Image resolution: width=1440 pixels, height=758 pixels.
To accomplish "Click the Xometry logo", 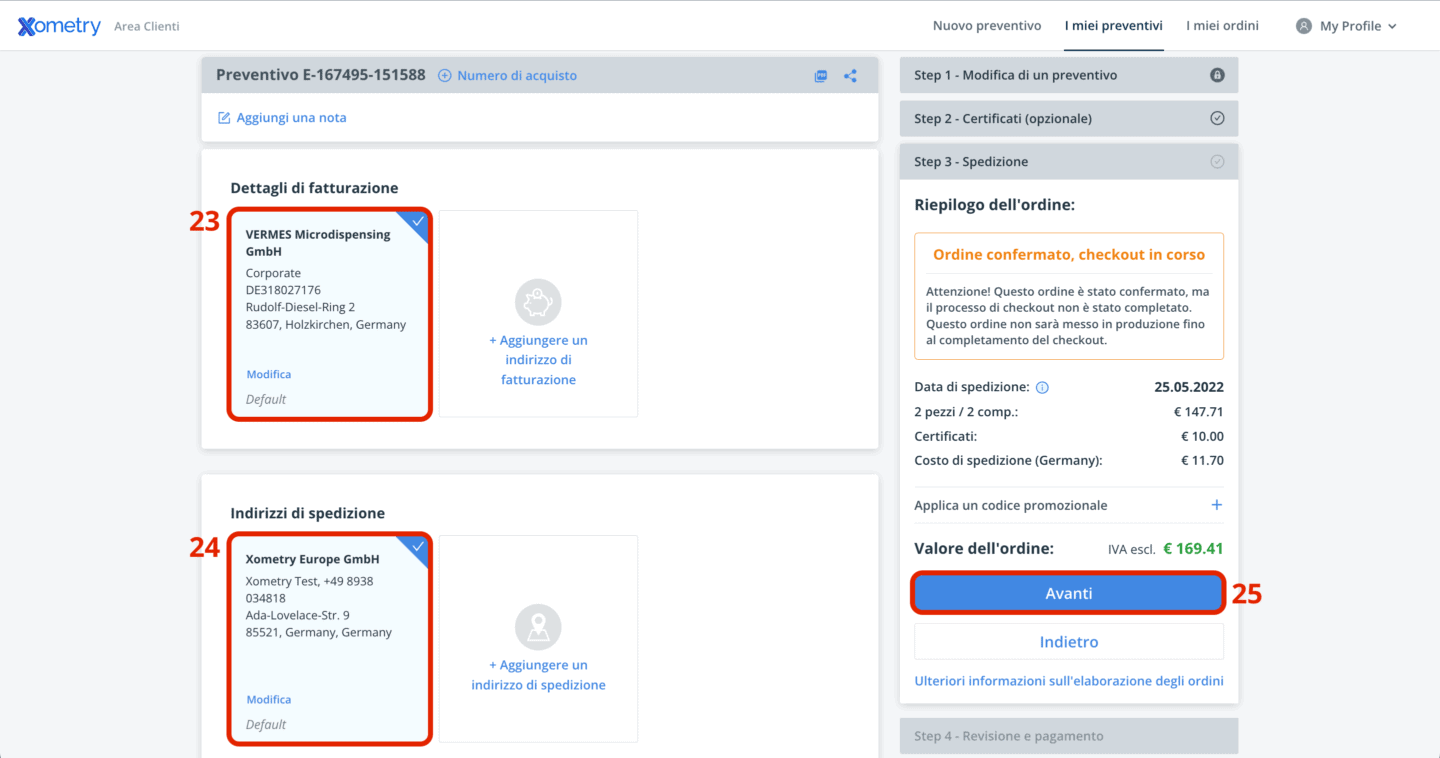I will click(60, 26).
